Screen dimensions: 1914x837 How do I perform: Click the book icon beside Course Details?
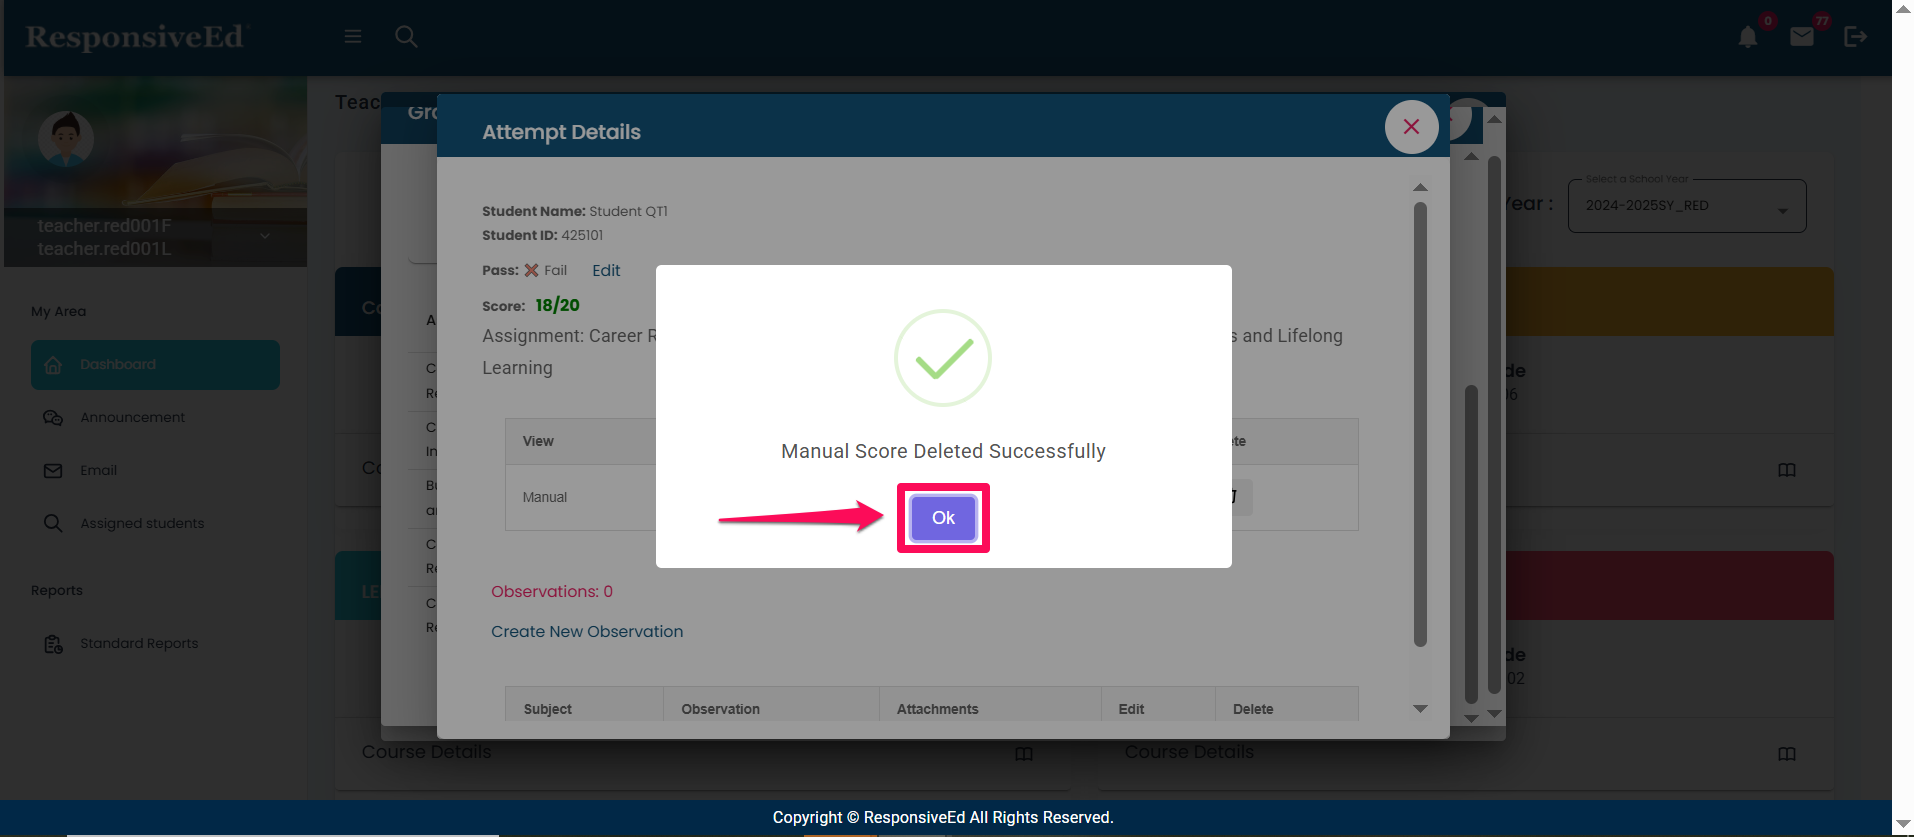click(1024, 753)
